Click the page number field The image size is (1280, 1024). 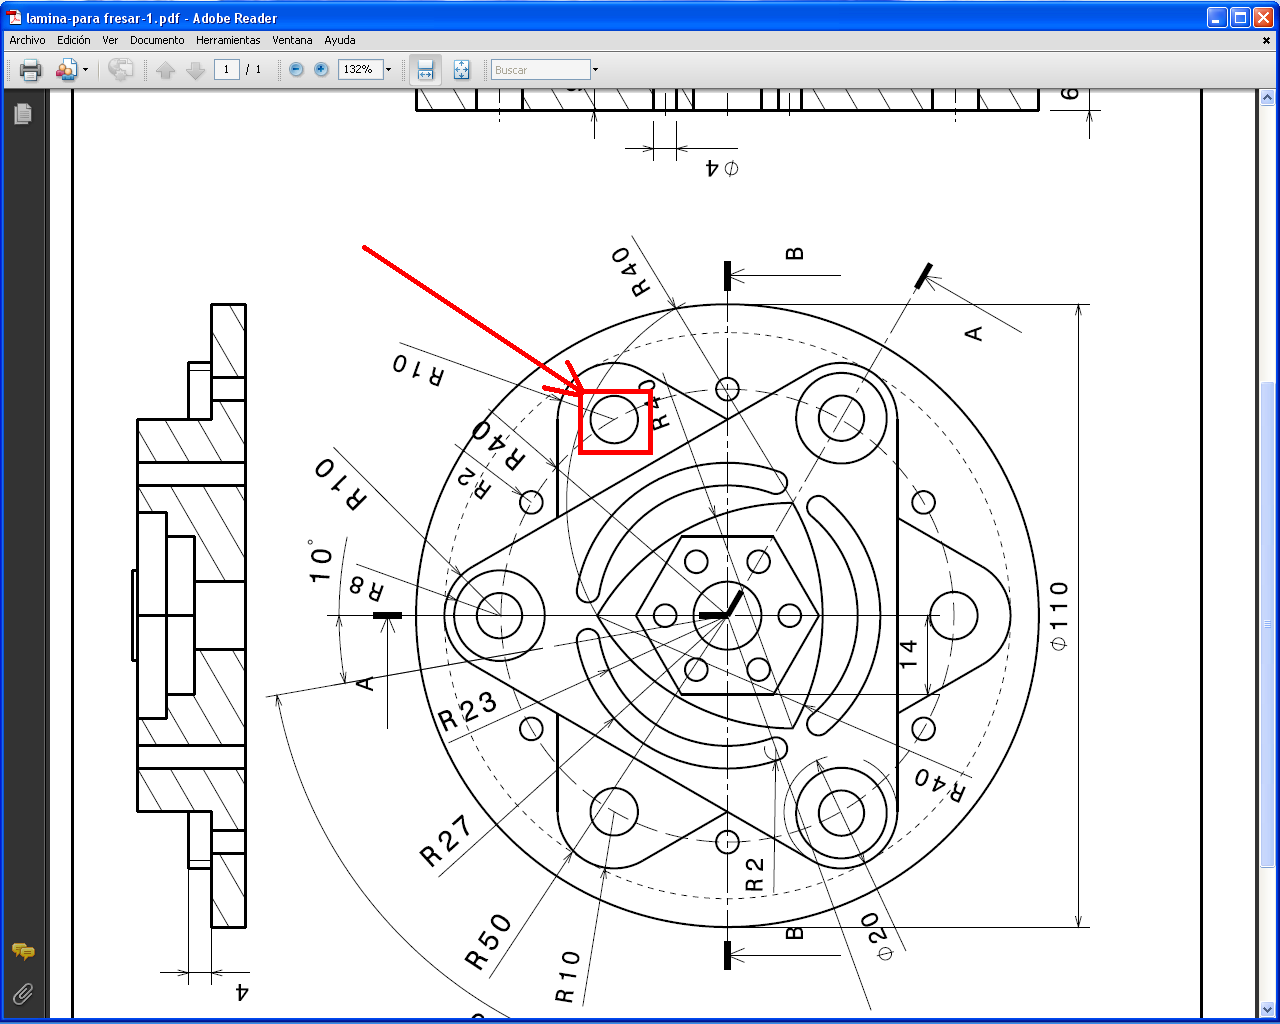227,69
